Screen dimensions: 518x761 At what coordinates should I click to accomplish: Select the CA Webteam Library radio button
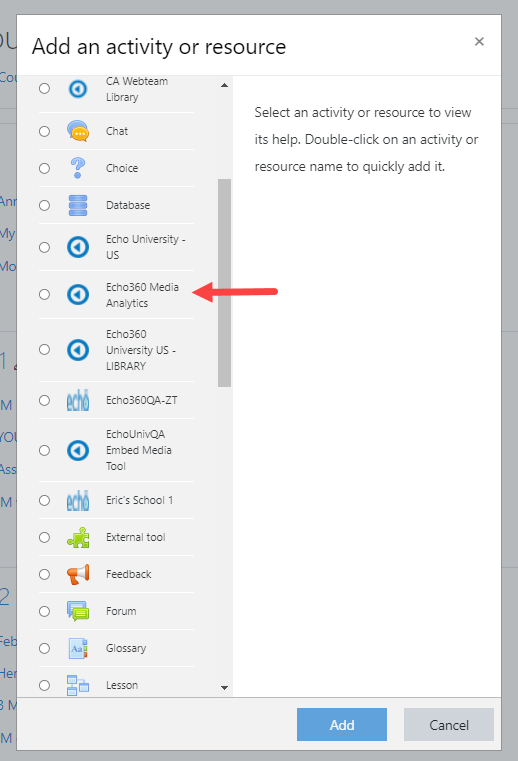(44, 88)
